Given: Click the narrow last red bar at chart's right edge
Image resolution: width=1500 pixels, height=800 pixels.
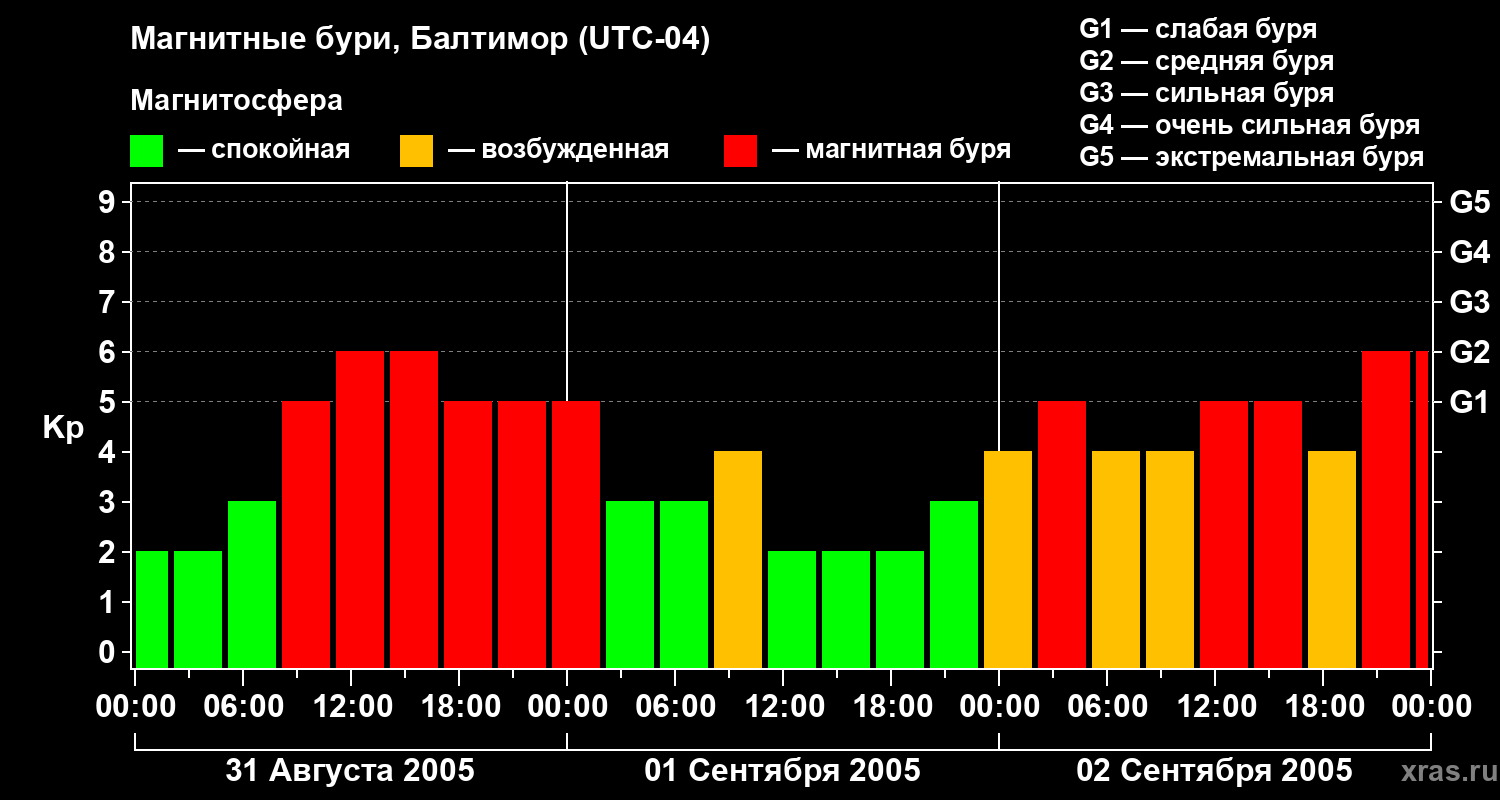Looking at the screenshot, I should click(1423, 510).
